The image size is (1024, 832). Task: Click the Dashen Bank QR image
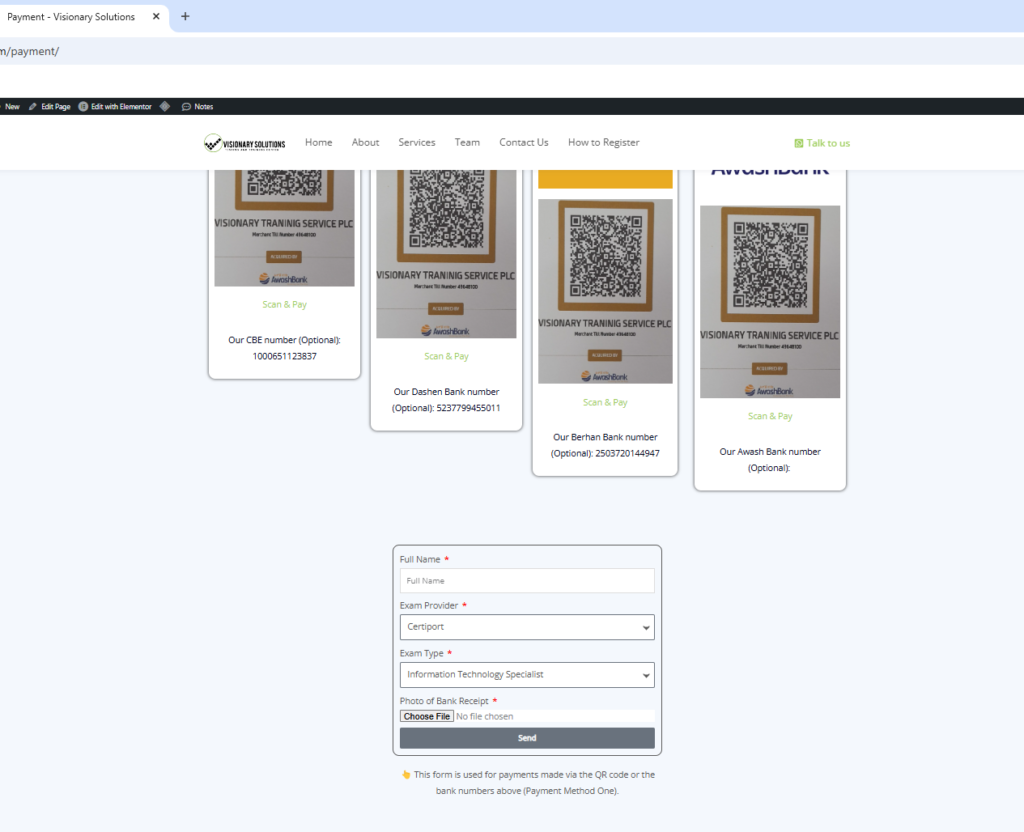[x=446, y=254]
